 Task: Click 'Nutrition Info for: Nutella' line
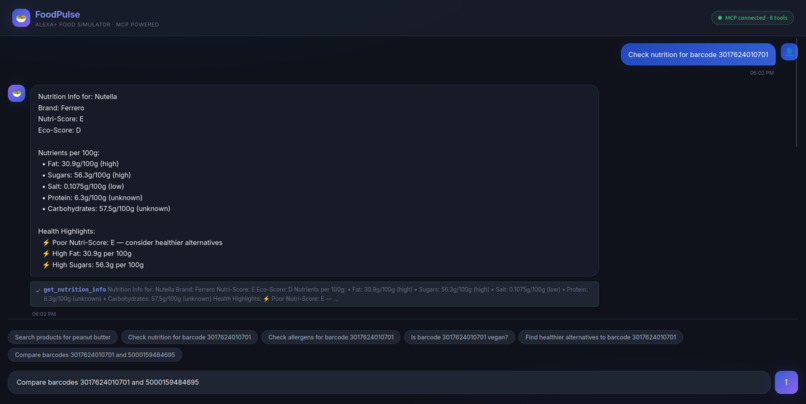[x=78, y=97]
